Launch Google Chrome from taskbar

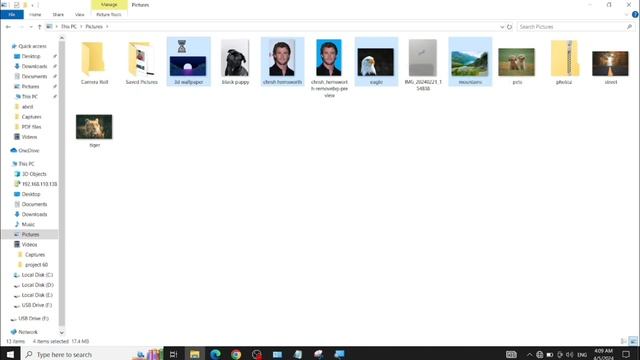(236, 354)
